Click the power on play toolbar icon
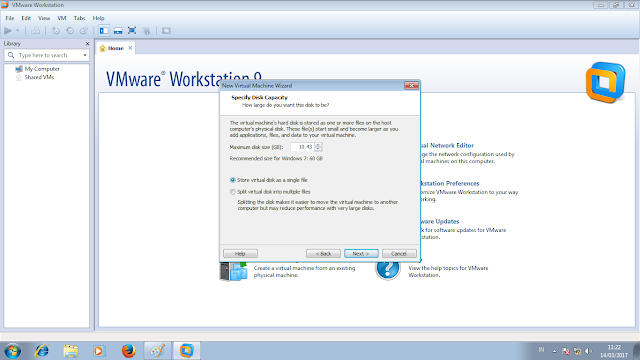Viewport: 640px width, 360px height. (x=8, y=31)
